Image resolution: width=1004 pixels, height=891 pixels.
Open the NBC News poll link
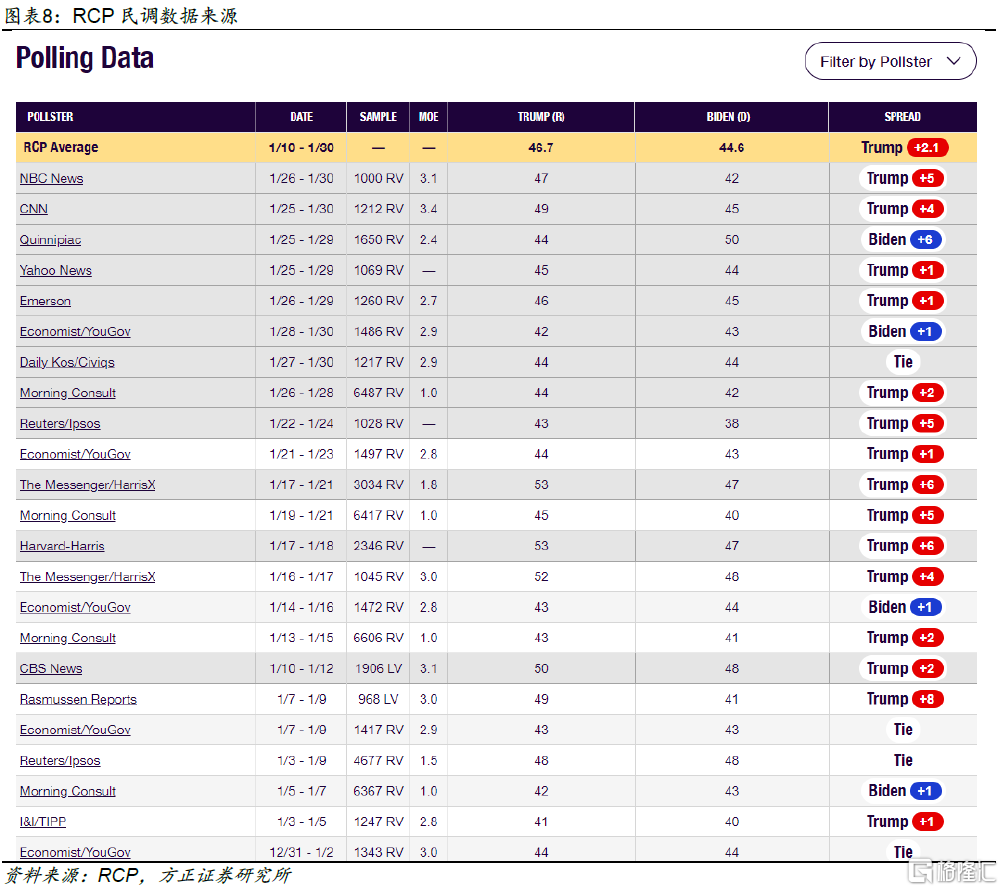[x=51, y=179]
